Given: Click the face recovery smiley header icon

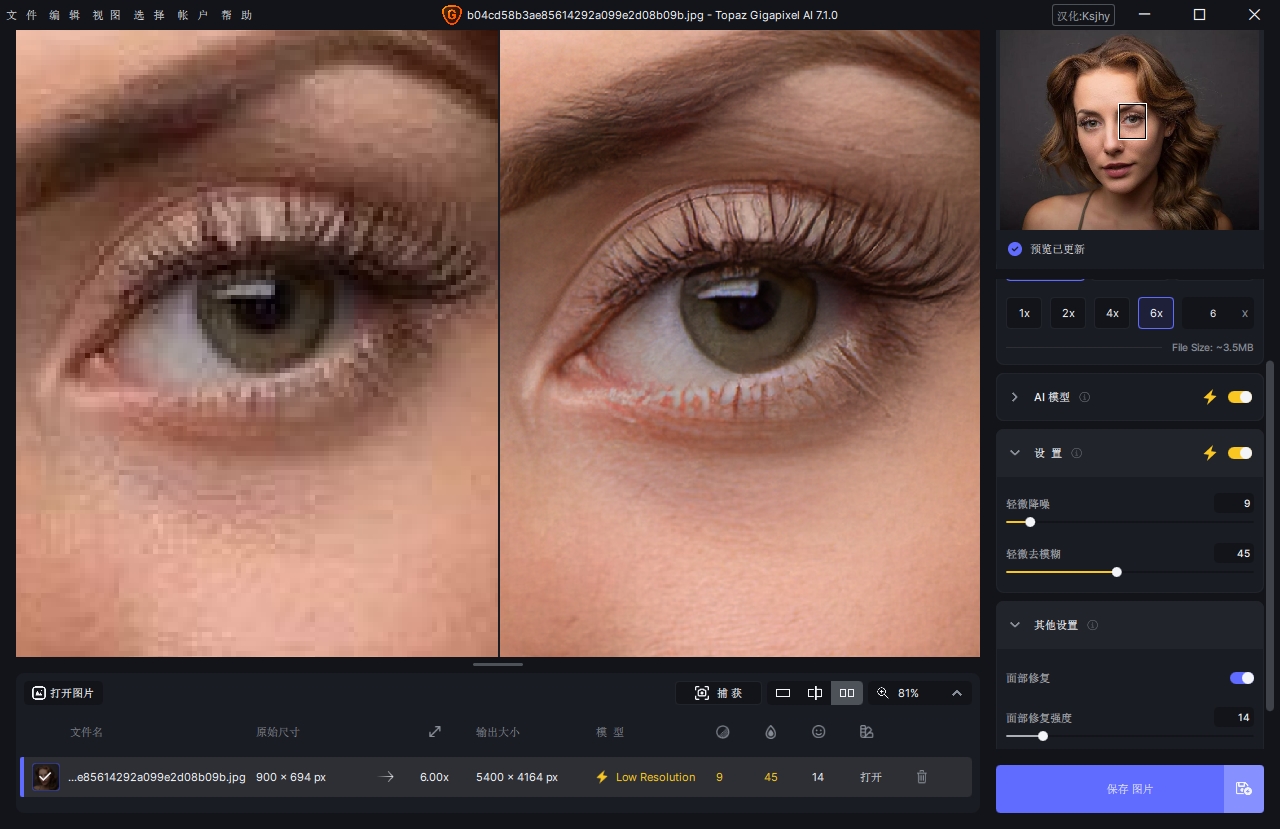Looking at the screenshot, I should (x=818, y=732).
